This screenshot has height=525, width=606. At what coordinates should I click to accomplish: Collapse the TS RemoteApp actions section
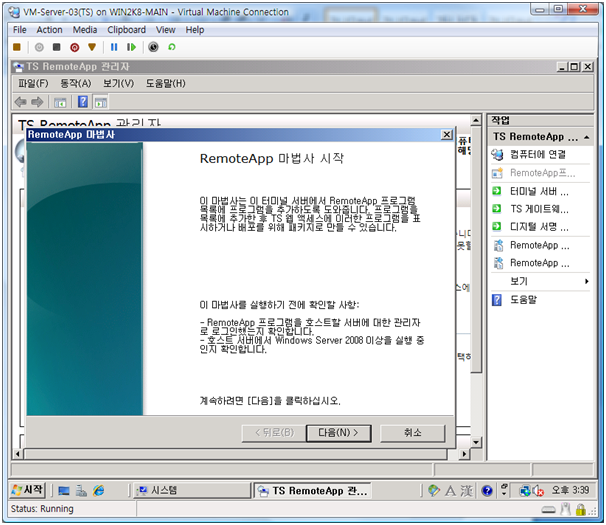(587, 137)
